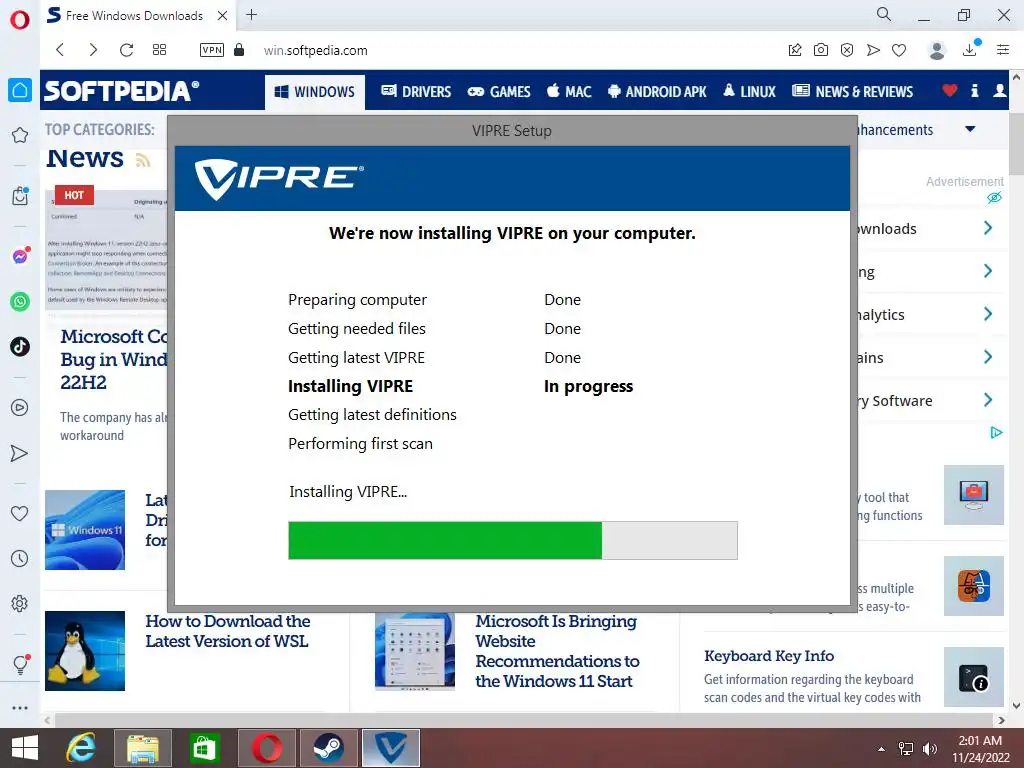Open the send-to-Flow arrow icon
Screen dimensions: 1024x768
coord(873,50)
